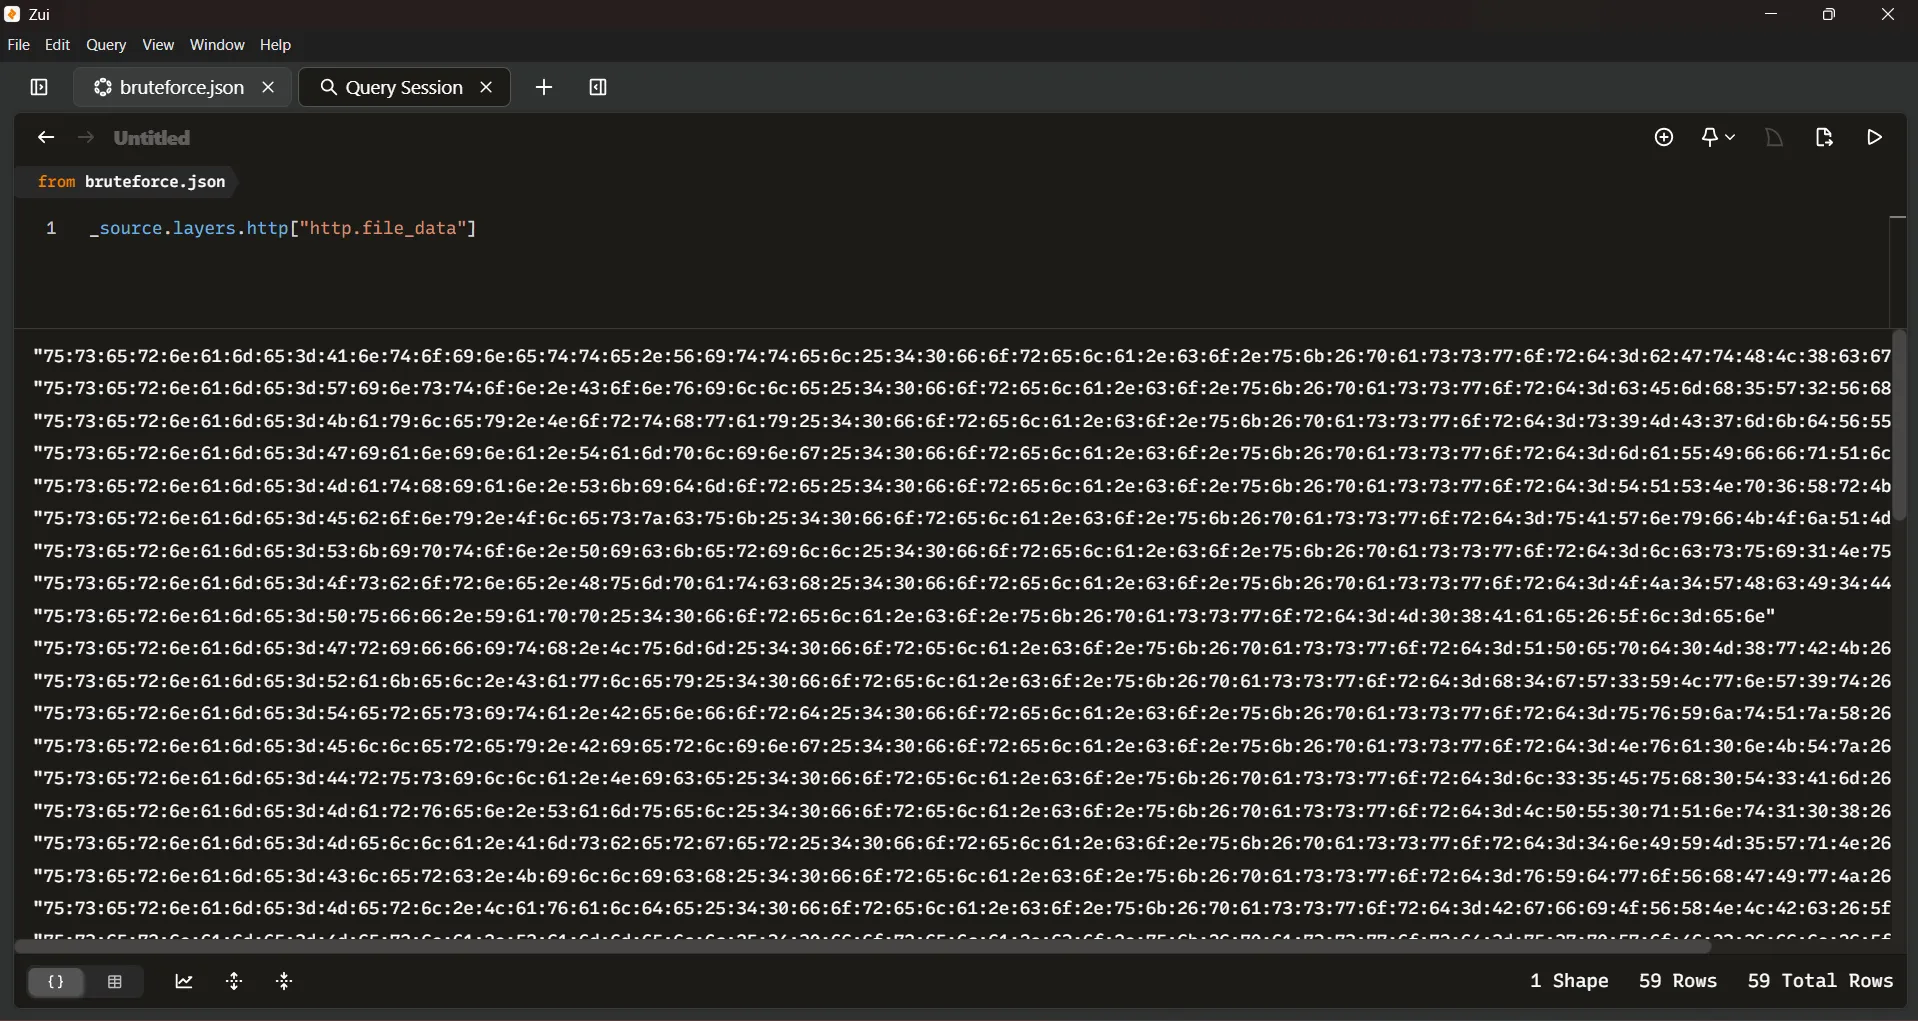Create a new query with the circled plus
Screen dimensions: 1918x1021
coord(1664,137)
